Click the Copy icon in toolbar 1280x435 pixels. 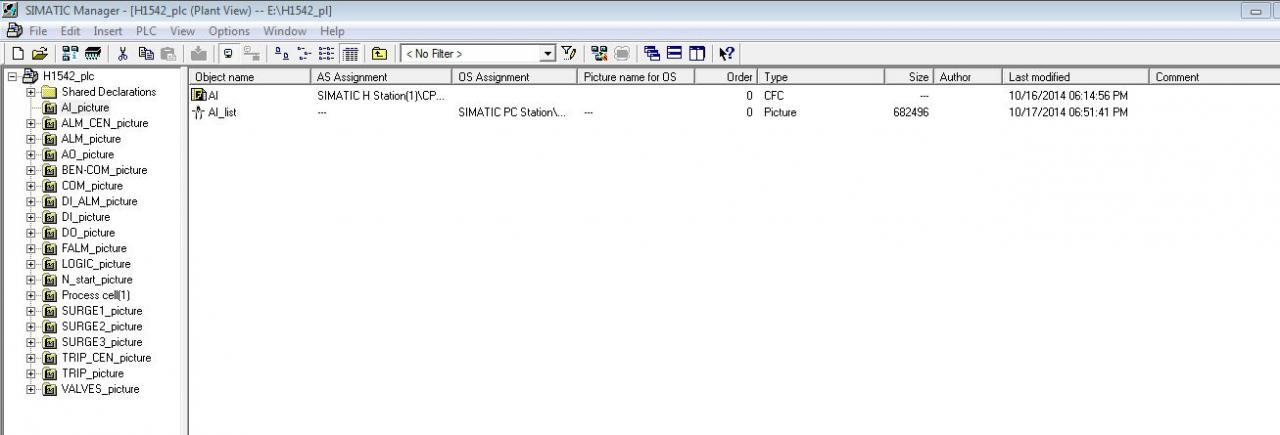pos(146,53)
